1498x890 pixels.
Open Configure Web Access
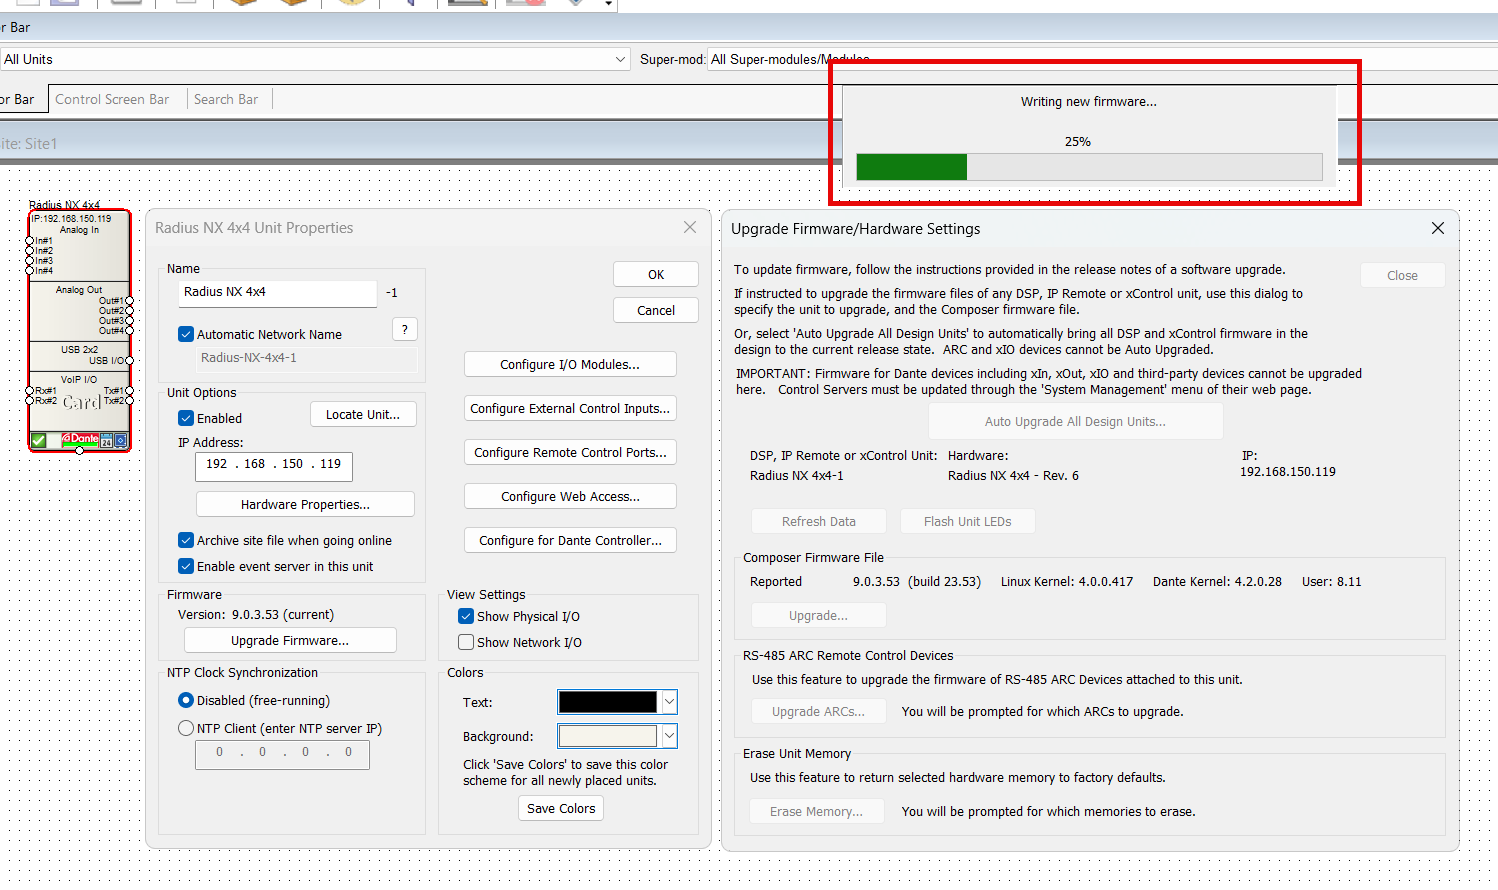pyautogui.click(x=570, y=496)
